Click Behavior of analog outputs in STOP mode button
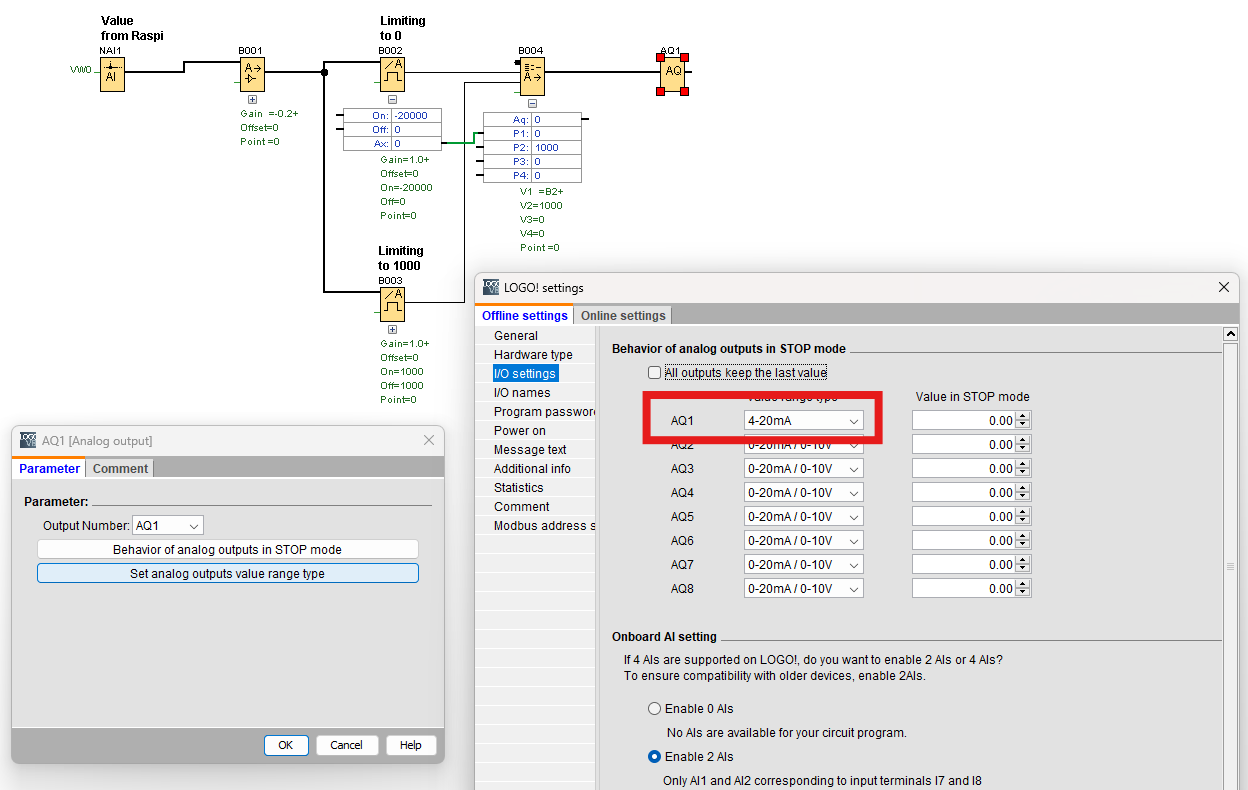 tap(227, 550)
